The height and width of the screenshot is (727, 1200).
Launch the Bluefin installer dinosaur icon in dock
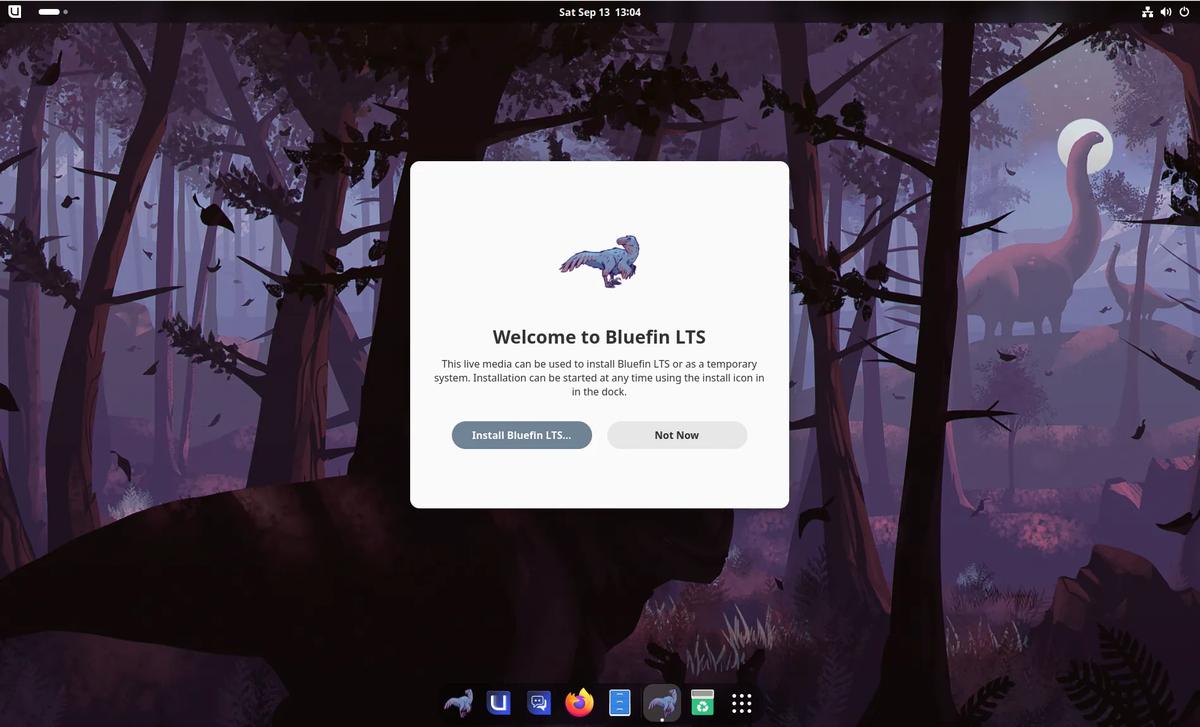coord(459,703)
